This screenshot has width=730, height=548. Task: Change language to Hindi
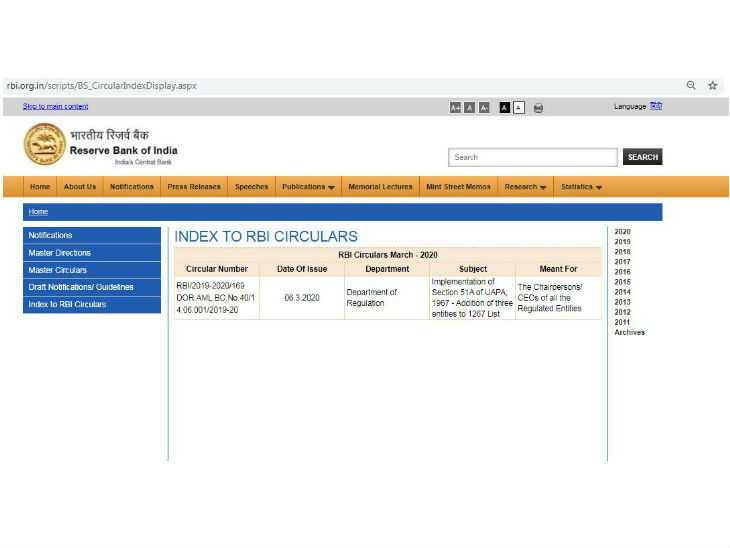pyautogui.click(x=656, y=106)
